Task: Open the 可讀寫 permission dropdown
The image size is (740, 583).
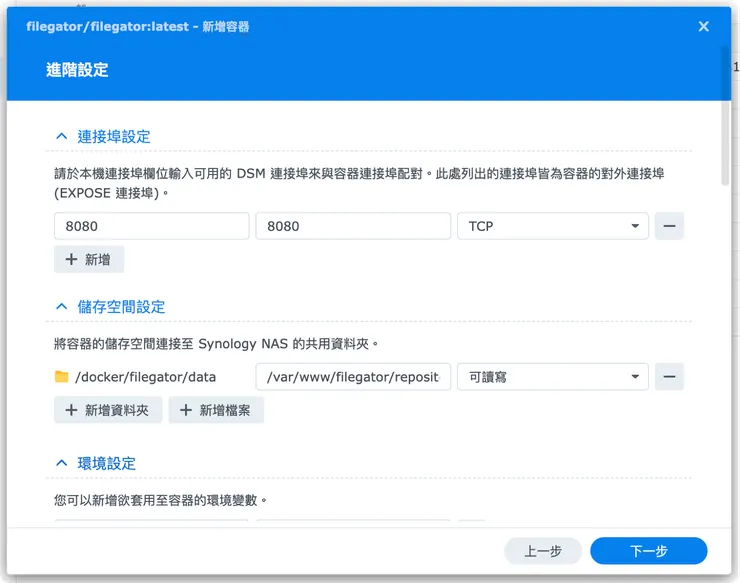Action: 553,377
